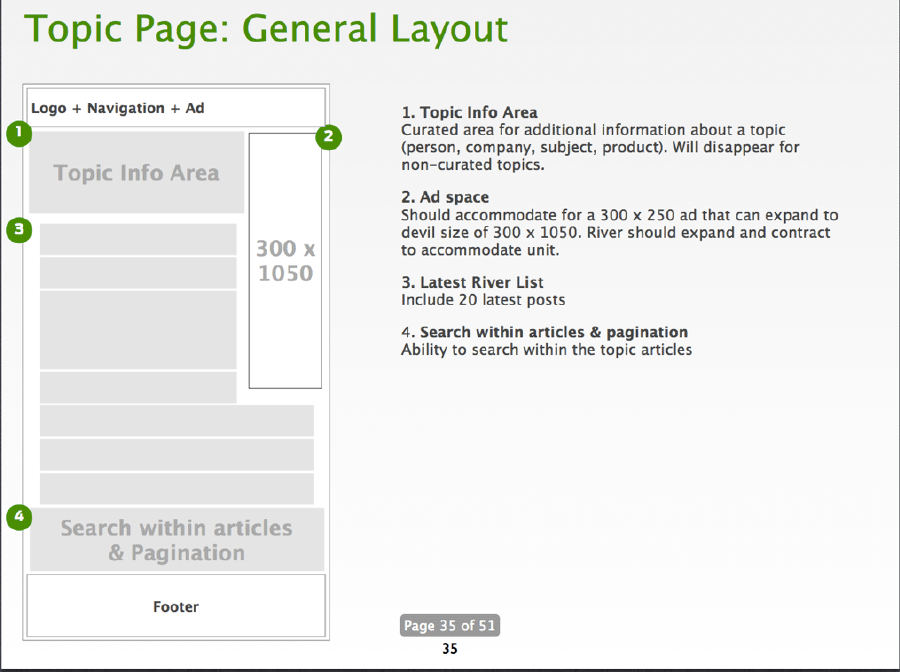
Task: Click the Topic Page: General Layout title
Action: click(x=265, y=30)
